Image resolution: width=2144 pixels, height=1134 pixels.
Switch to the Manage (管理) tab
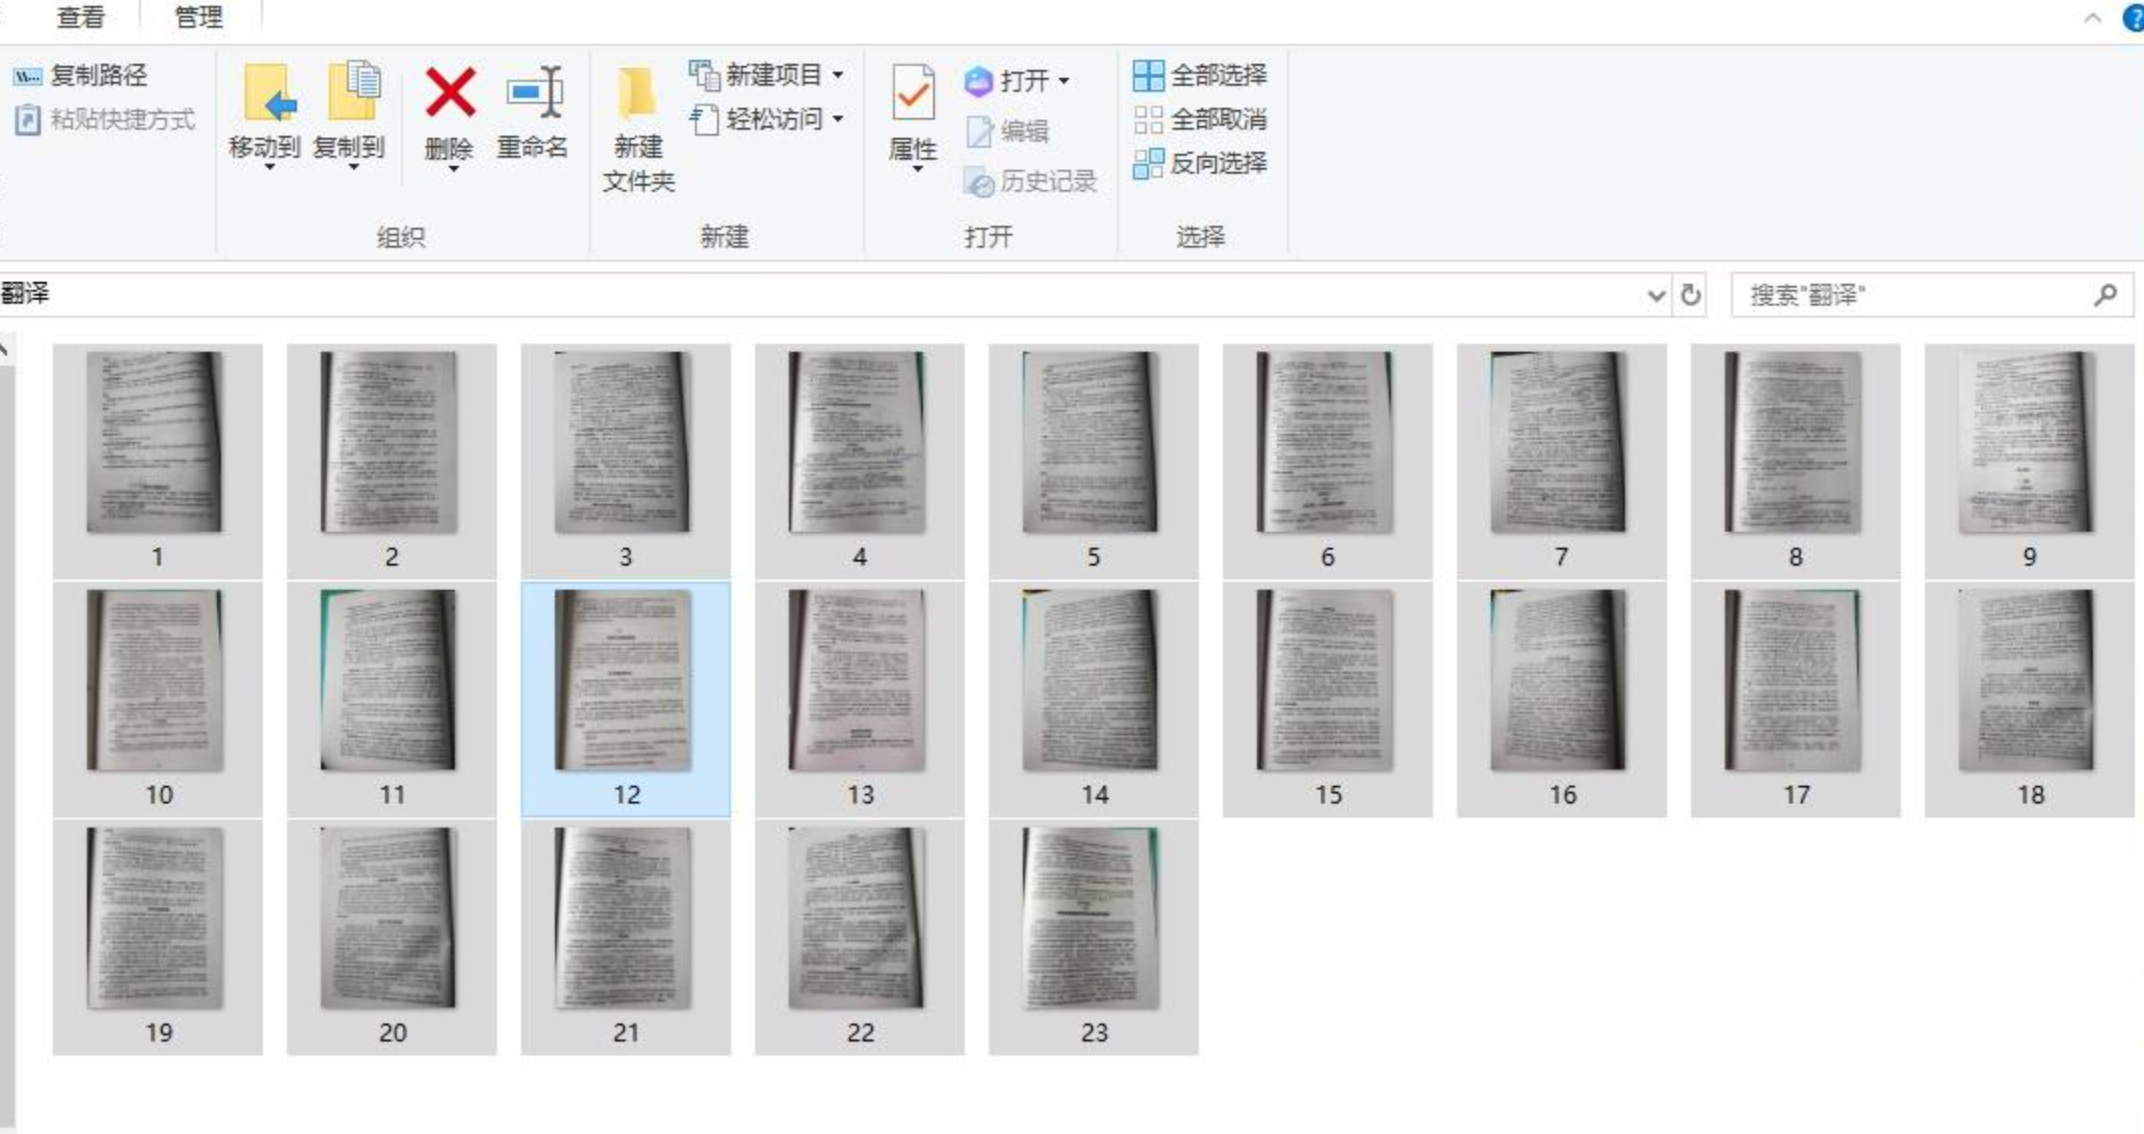click(198, 17)
